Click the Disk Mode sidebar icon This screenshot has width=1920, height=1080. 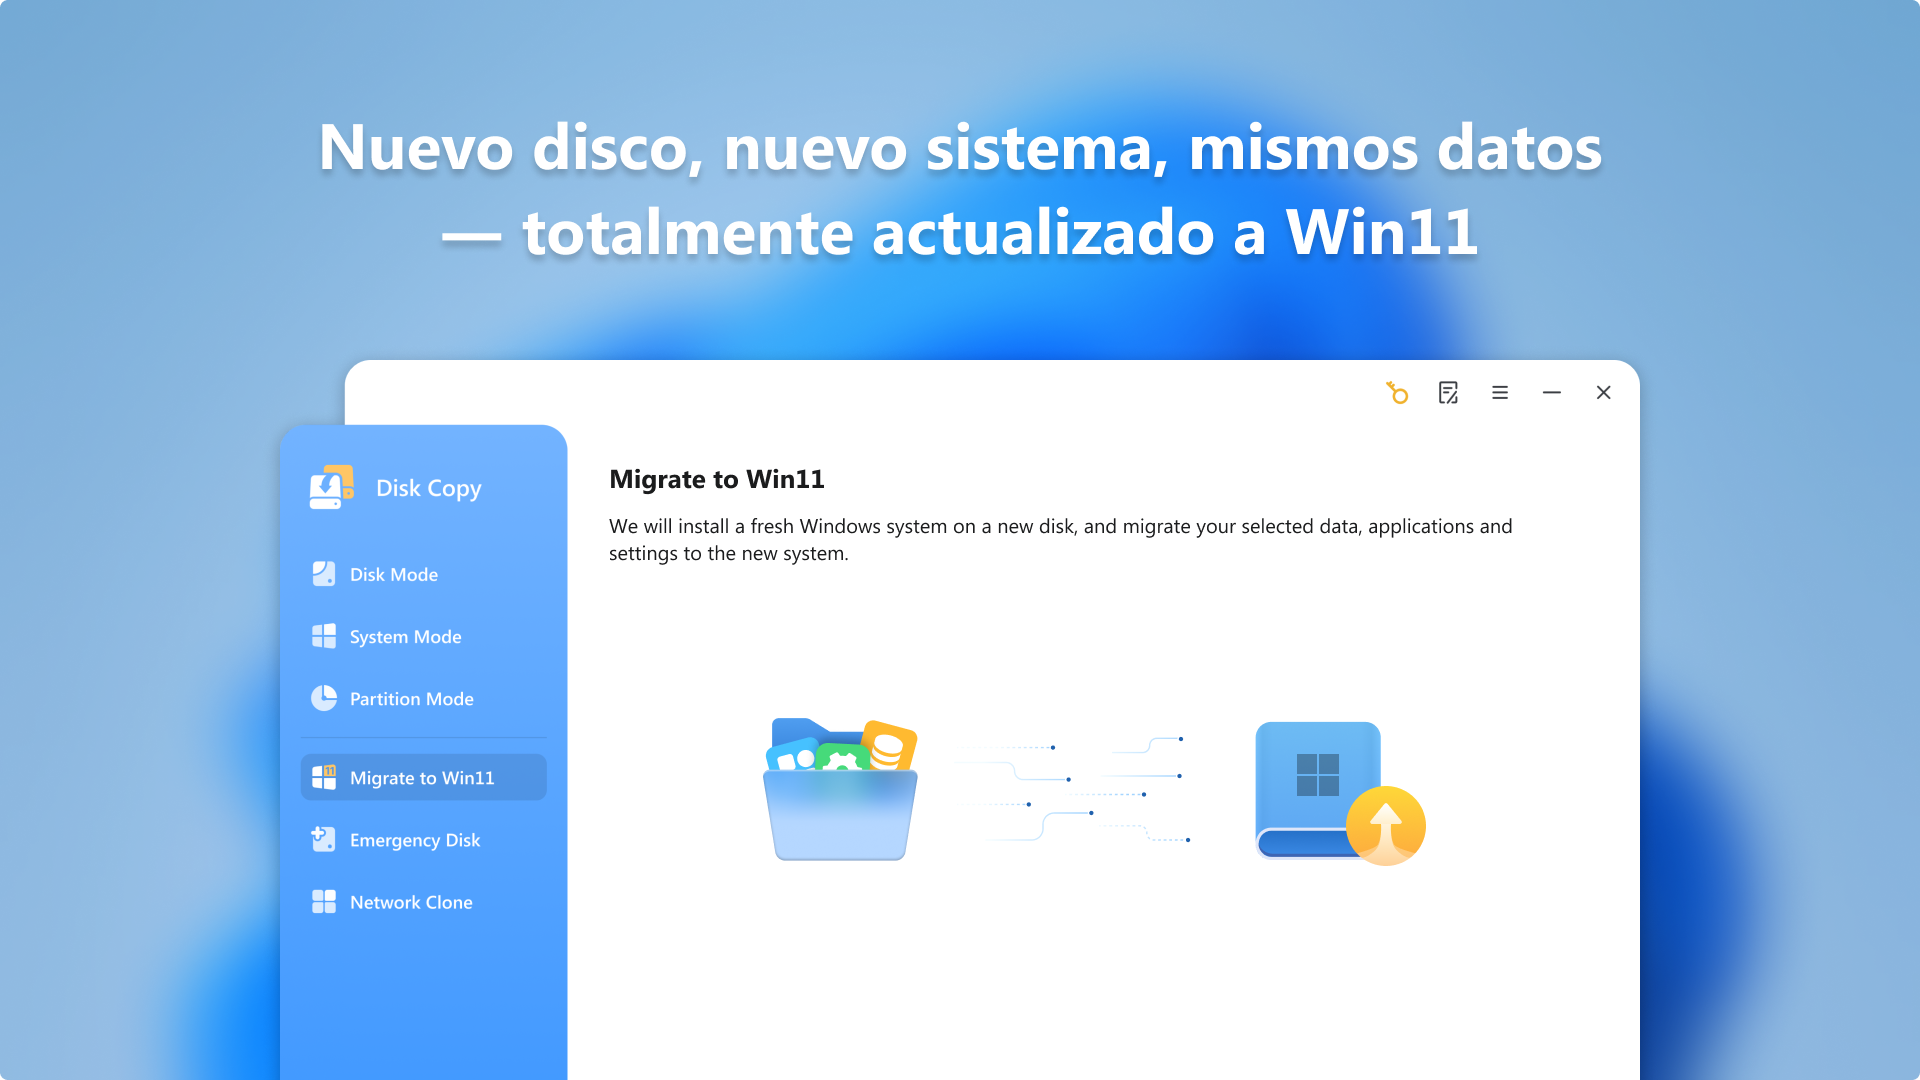click(x=324, y=574)
